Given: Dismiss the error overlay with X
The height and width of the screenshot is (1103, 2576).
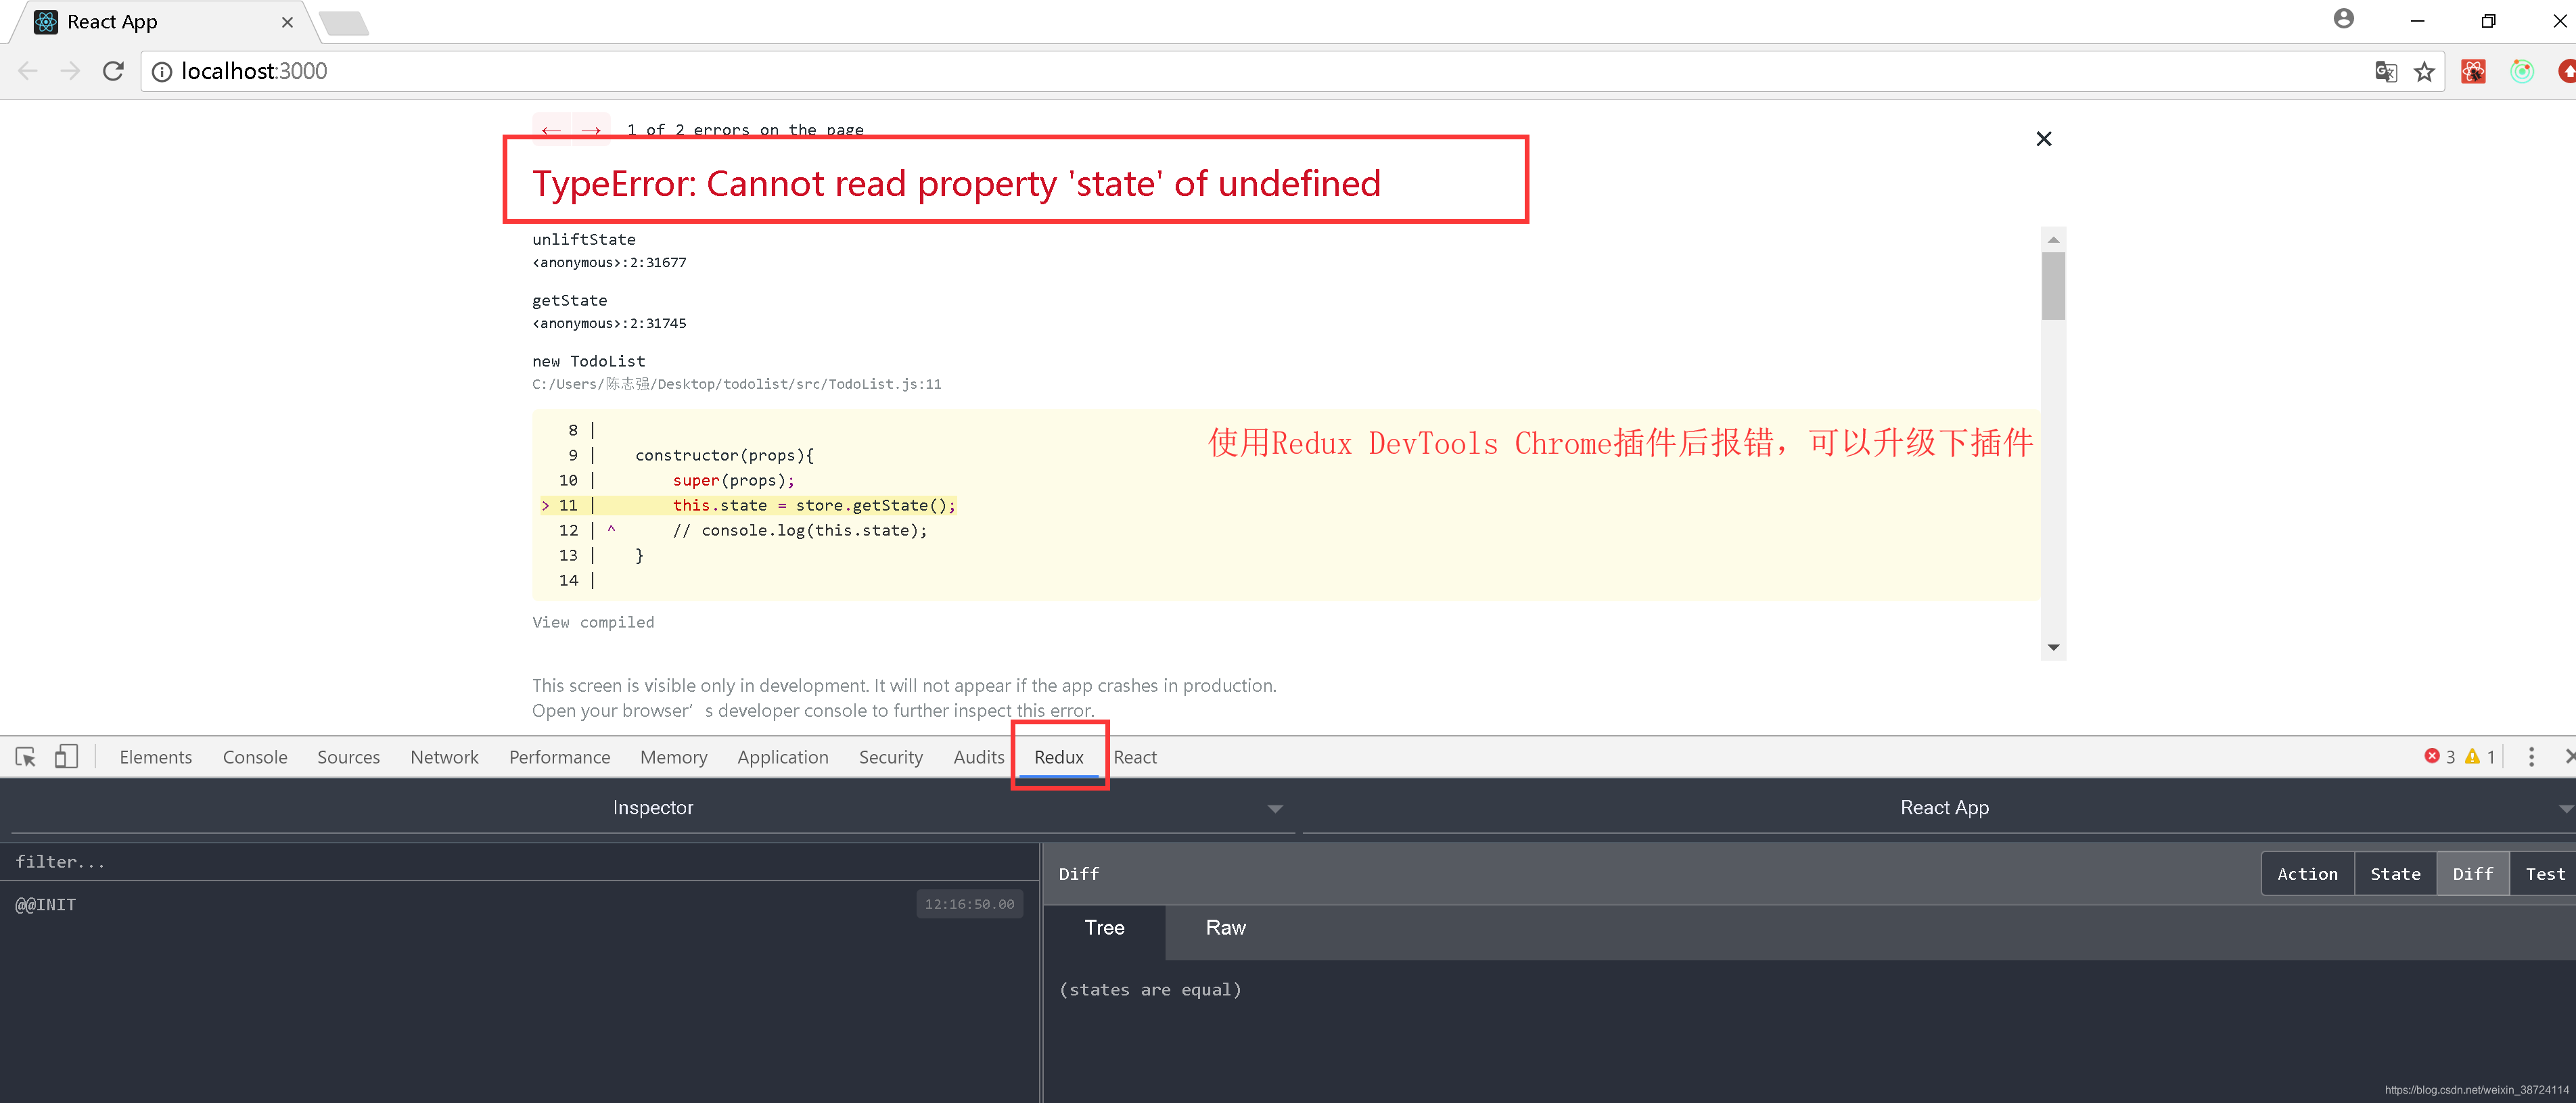Looking at the screenshot, I should point(2044,139).
